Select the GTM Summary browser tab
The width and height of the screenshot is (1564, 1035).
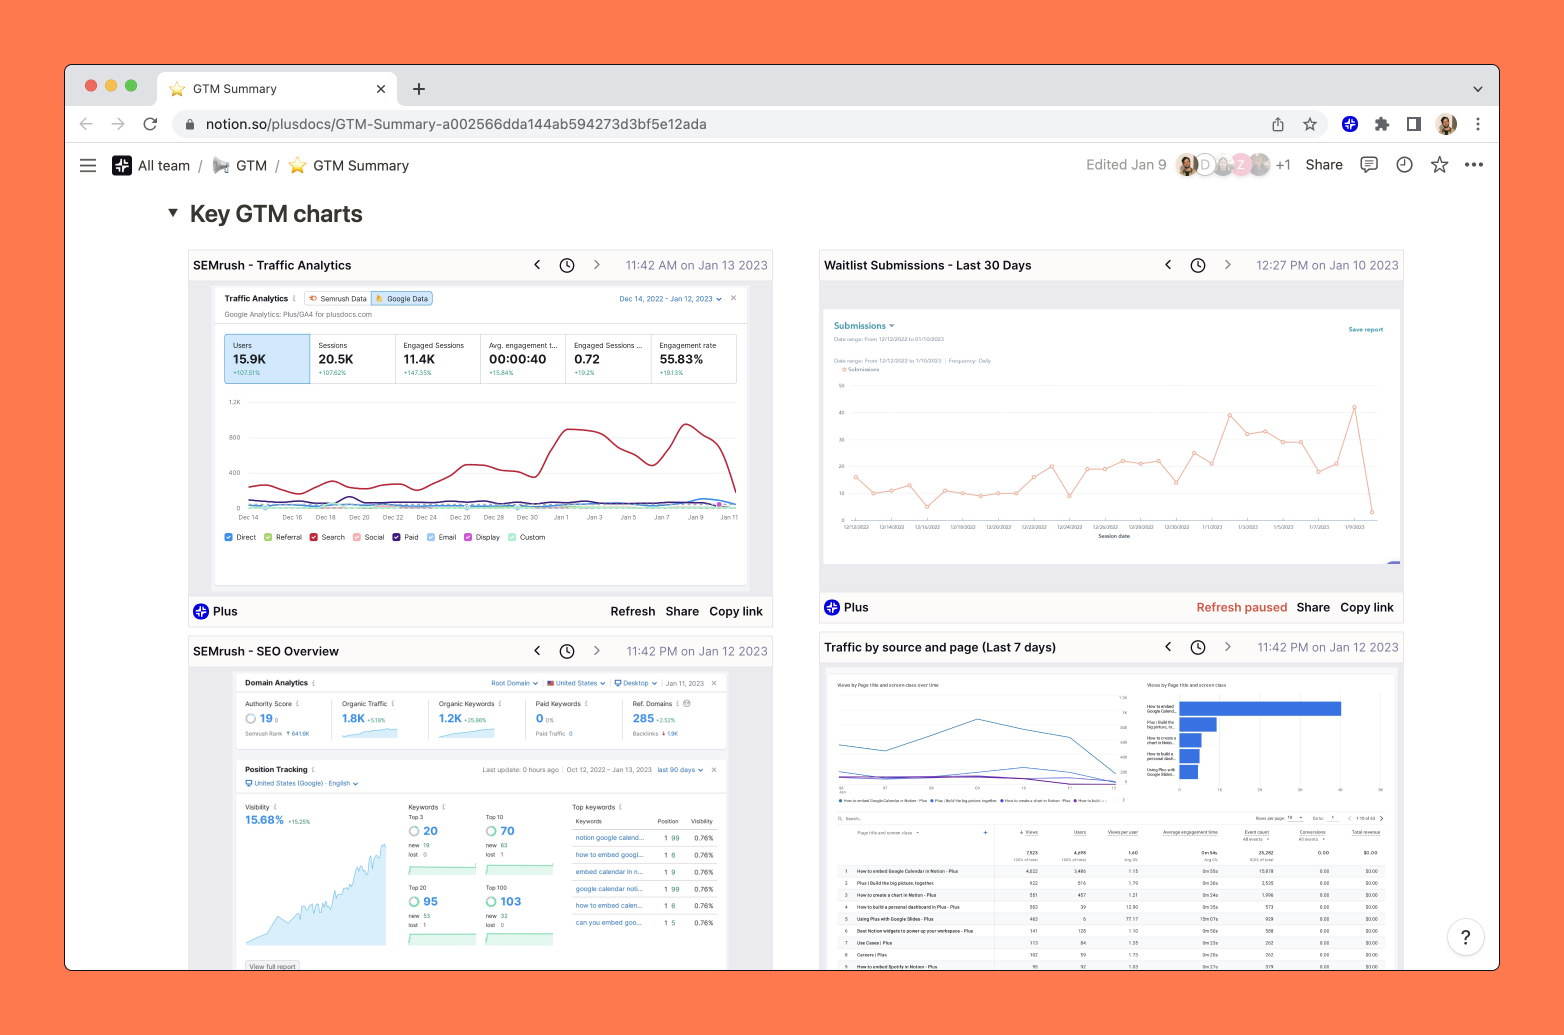278,89
